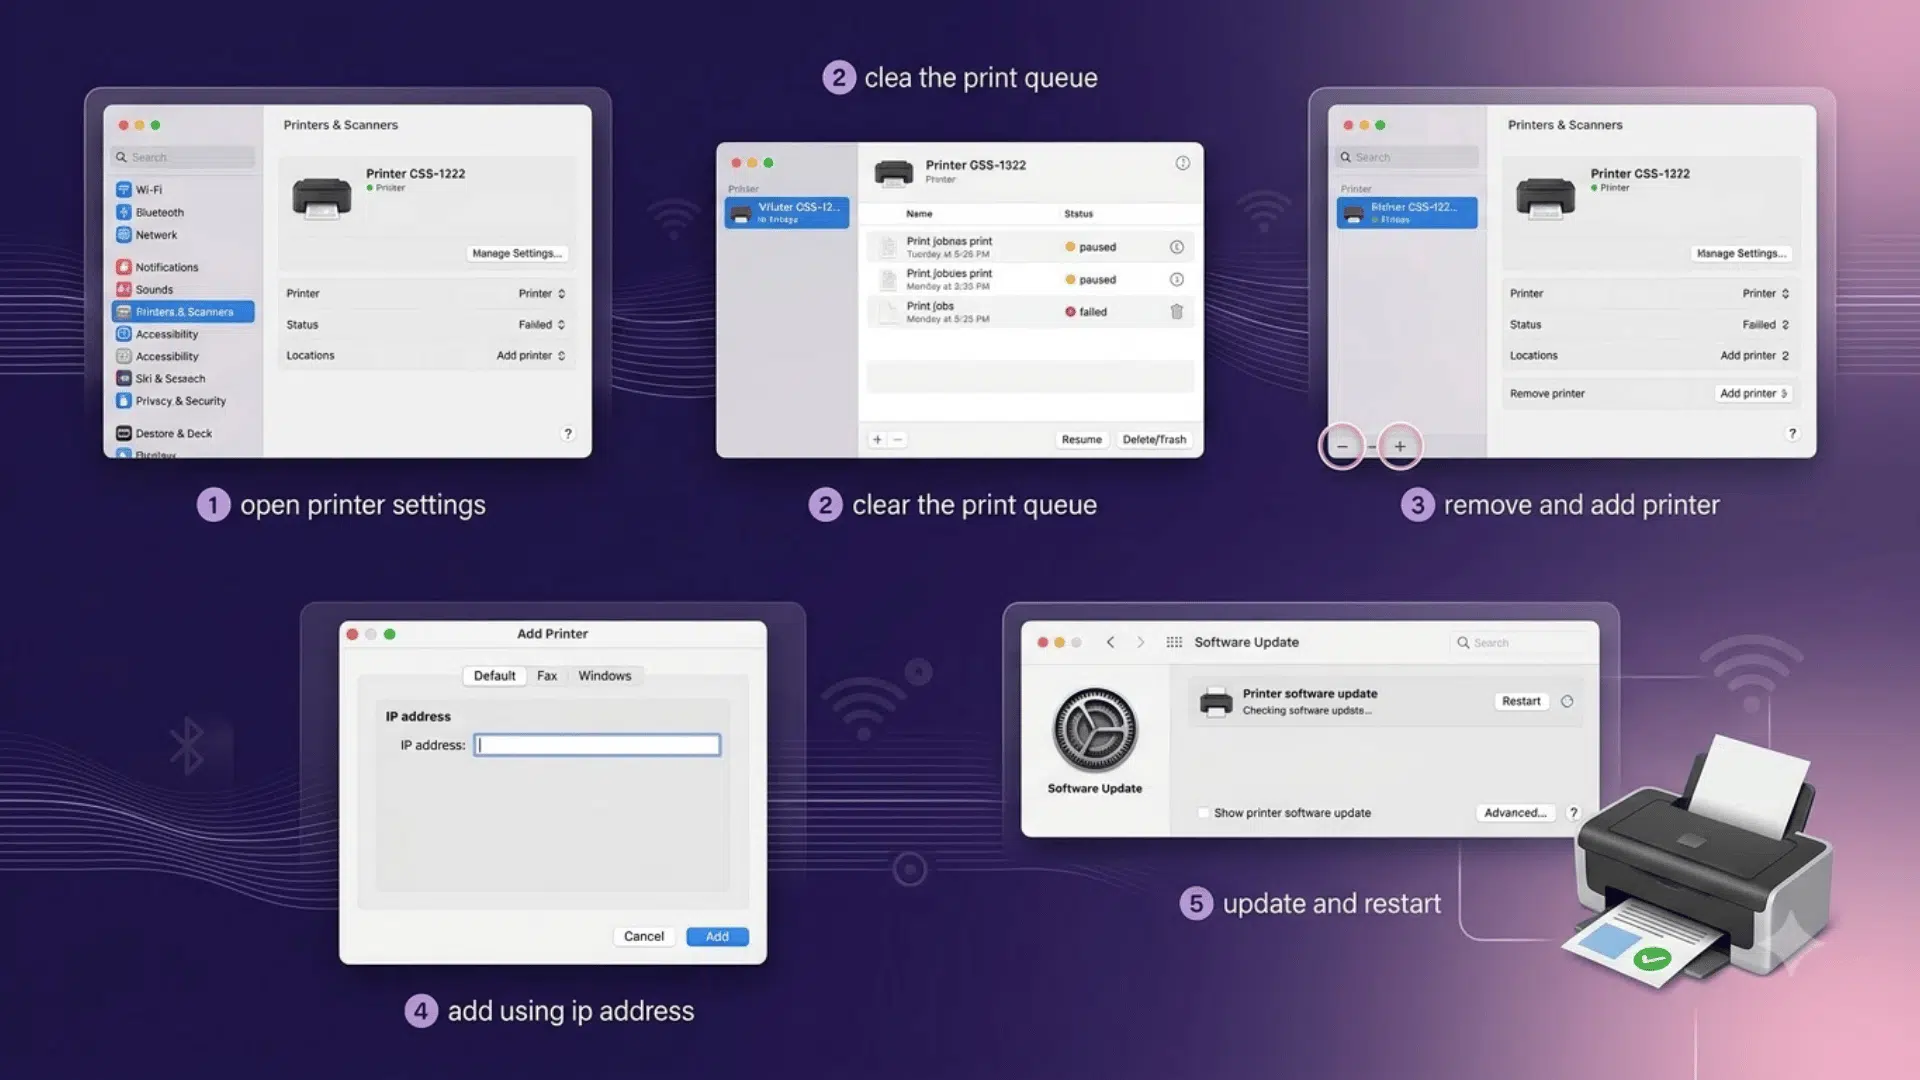Click the minus button in the print queue window
The height and width of the screenshot is (1080, 1920).
[897, 439]
